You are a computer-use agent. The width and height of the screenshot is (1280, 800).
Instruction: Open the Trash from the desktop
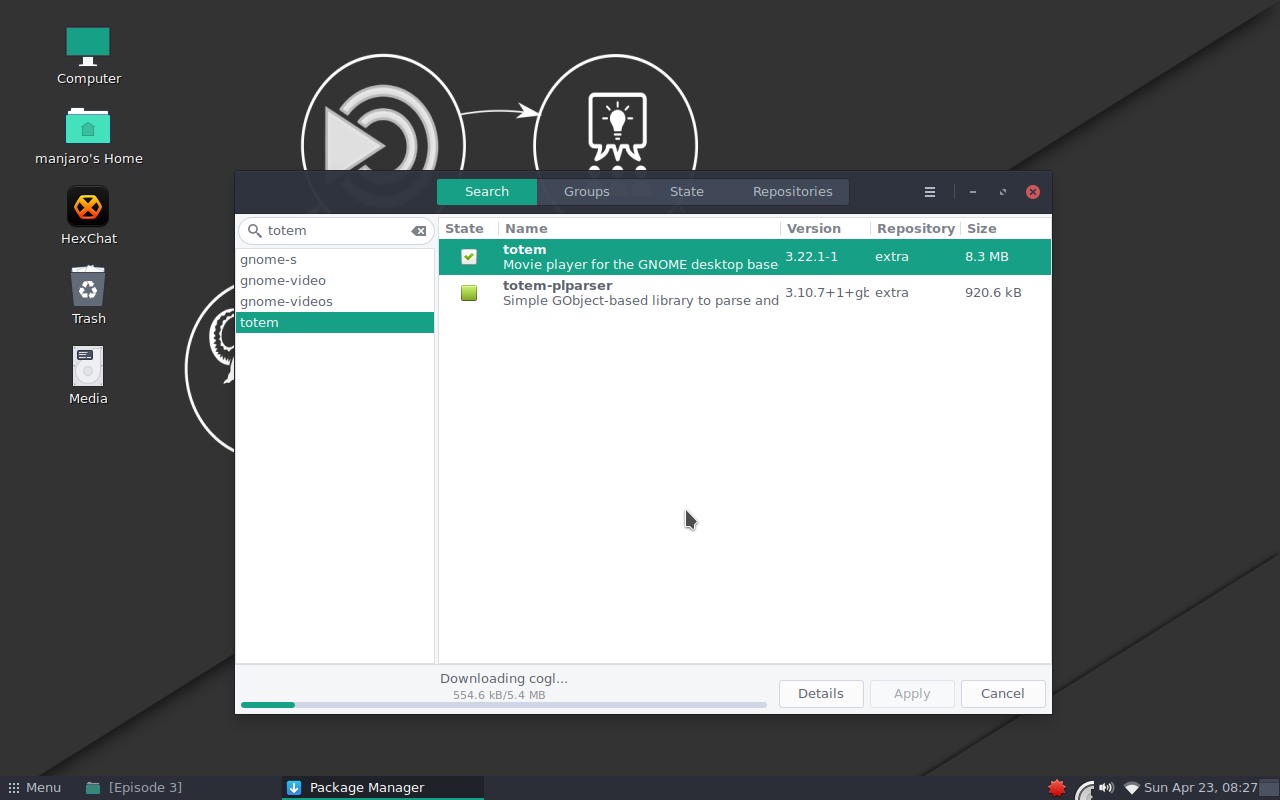88,287
